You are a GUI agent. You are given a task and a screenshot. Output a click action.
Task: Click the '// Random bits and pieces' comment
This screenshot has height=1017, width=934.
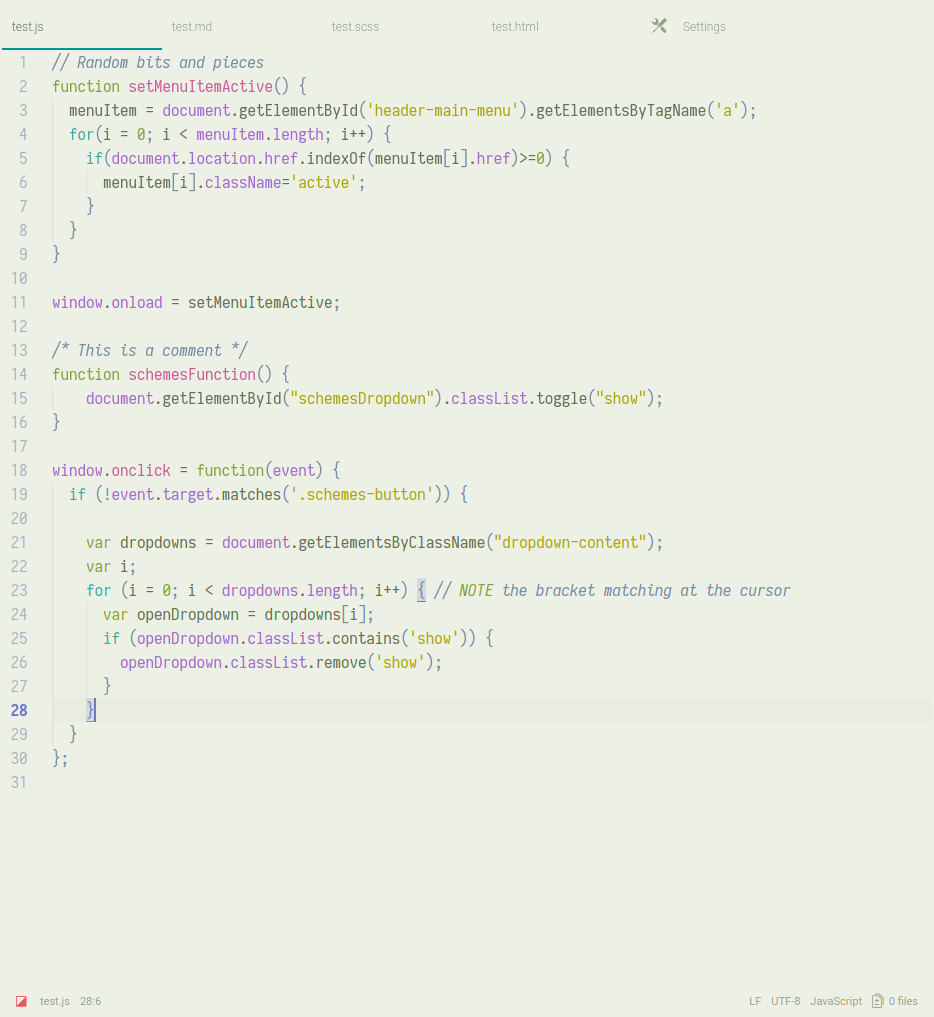coord(158,62)
